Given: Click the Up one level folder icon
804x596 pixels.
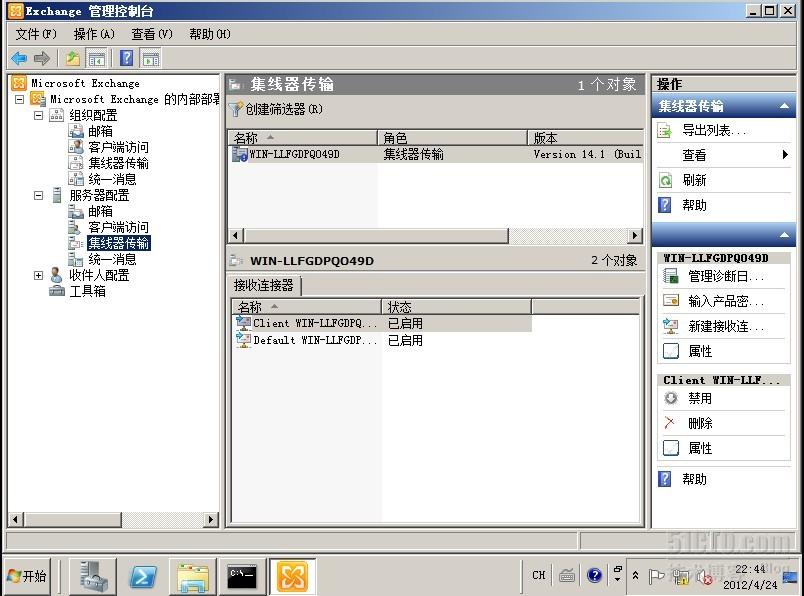Looking at the screenshot, I should [73, 58].
